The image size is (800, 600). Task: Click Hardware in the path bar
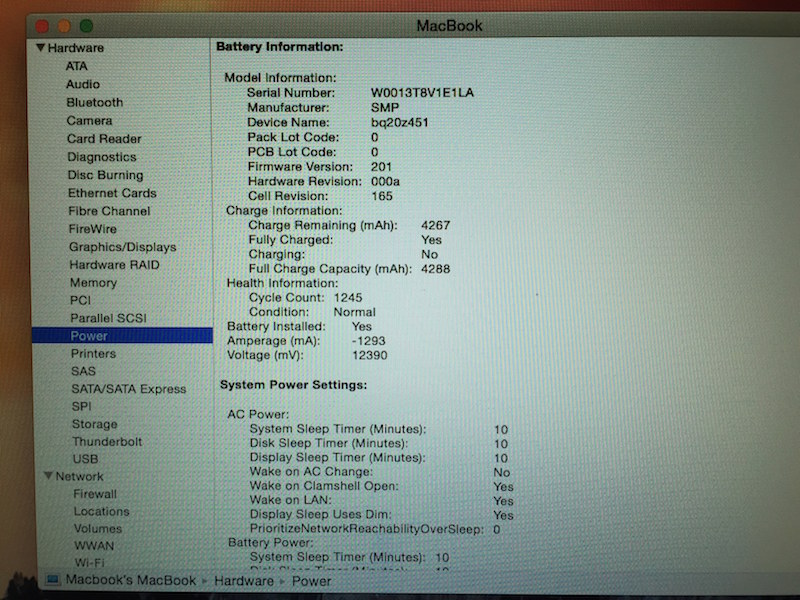pos(244,581)
